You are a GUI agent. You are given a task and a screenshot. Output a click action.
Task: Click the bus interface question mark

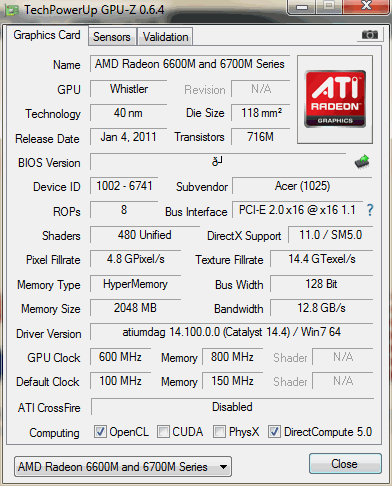tap(370, 210)
